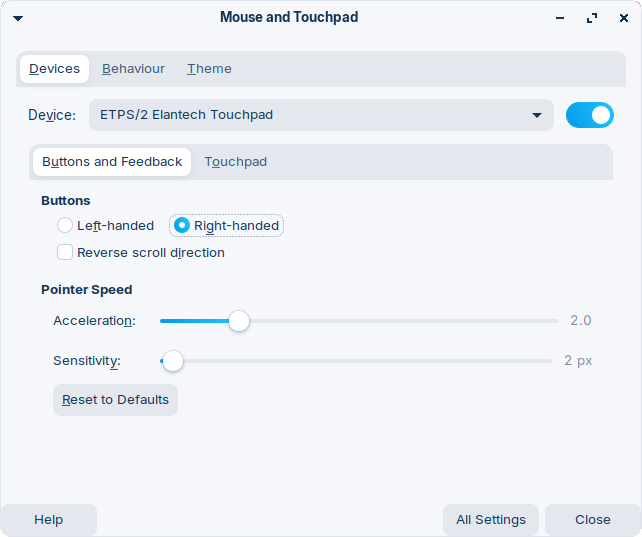Image resolution: width=642 pixels, height=537 pixels.
Task: Click the Acceleration slider handle
Action: [x=239, y=321]
